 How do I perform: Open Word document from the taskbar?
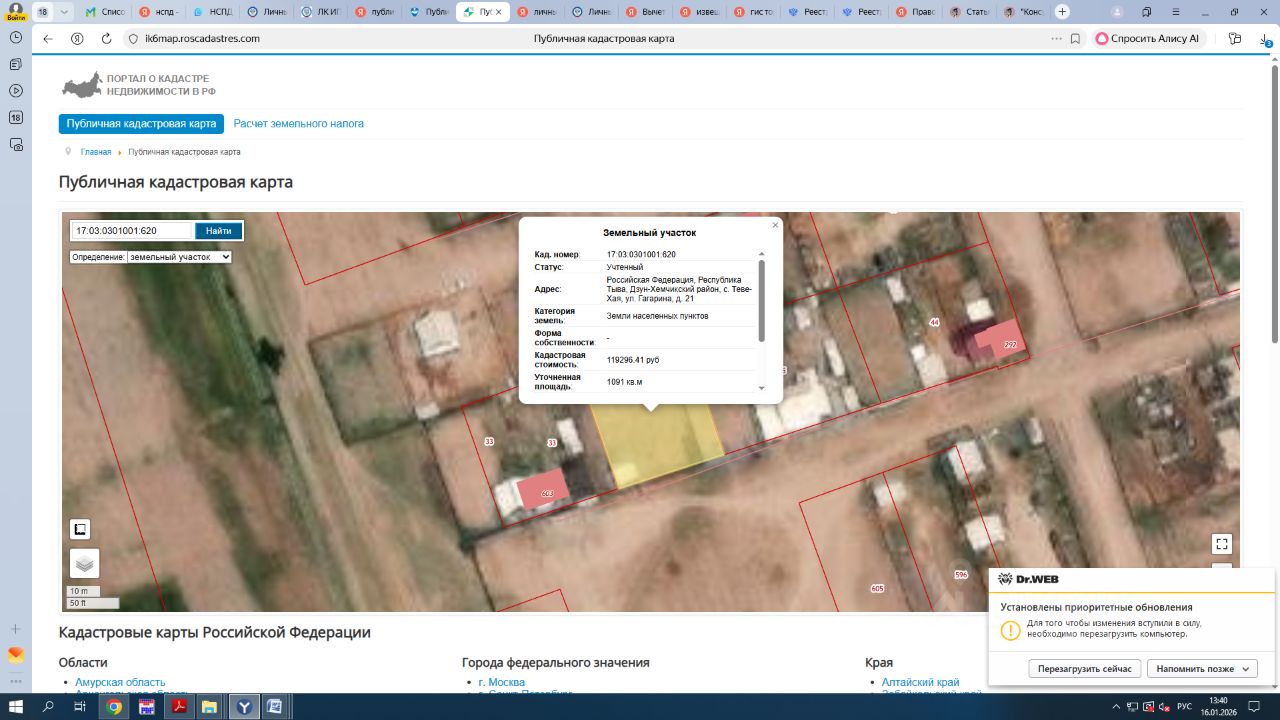pyautogui.click(x=275, y=707)
